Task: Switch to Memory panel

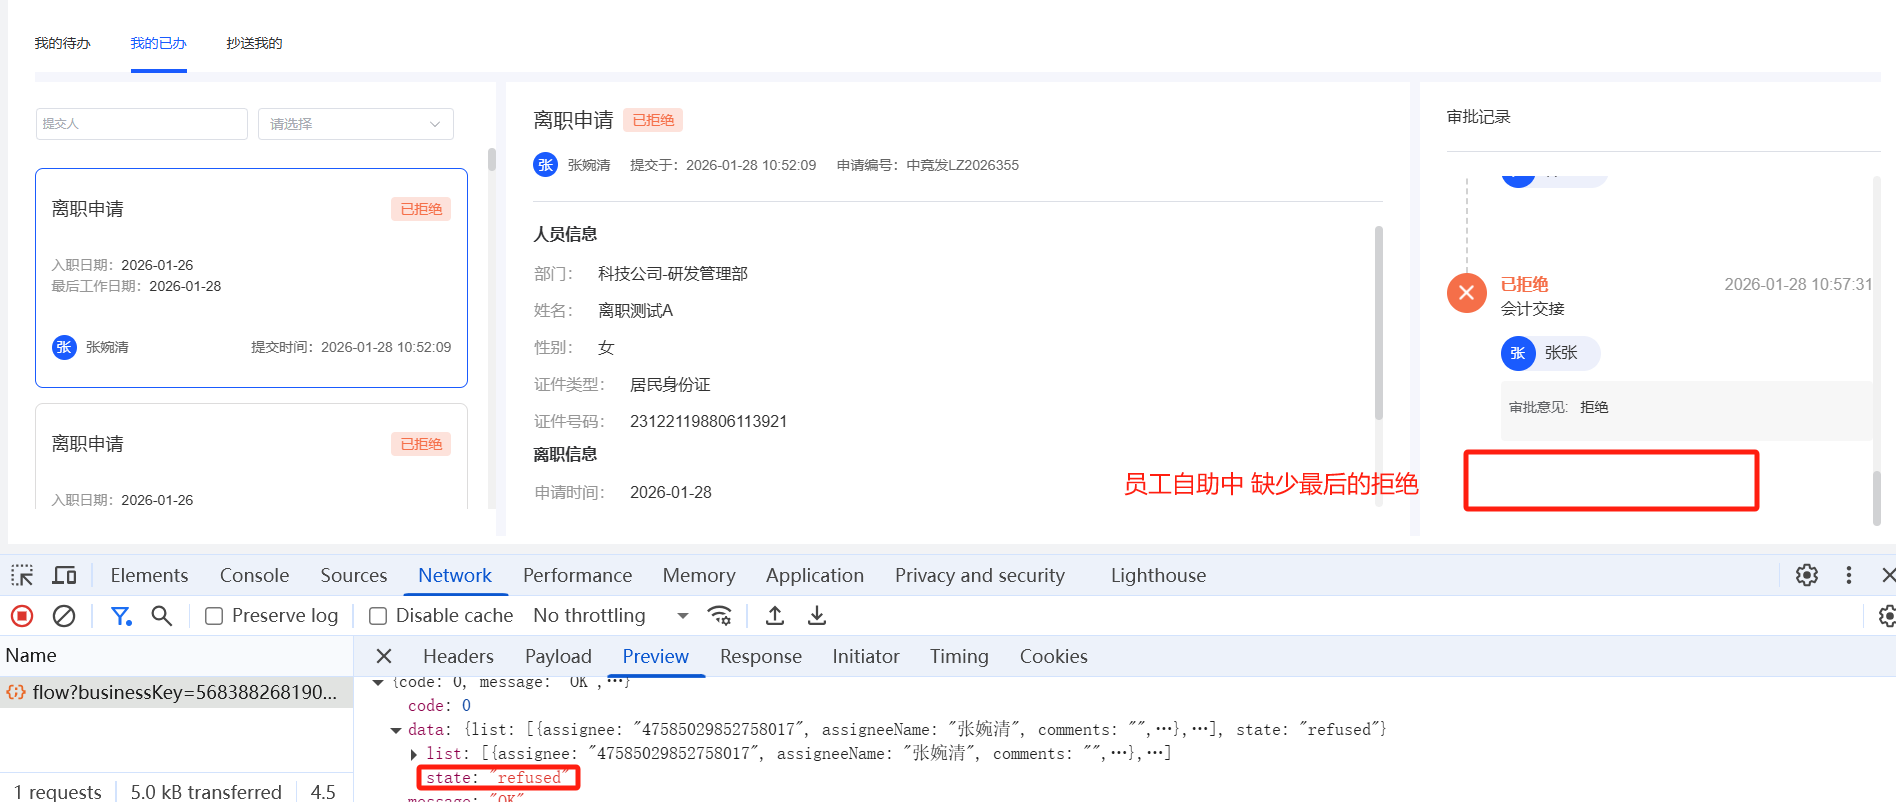Action: click(x=699, y=575)
